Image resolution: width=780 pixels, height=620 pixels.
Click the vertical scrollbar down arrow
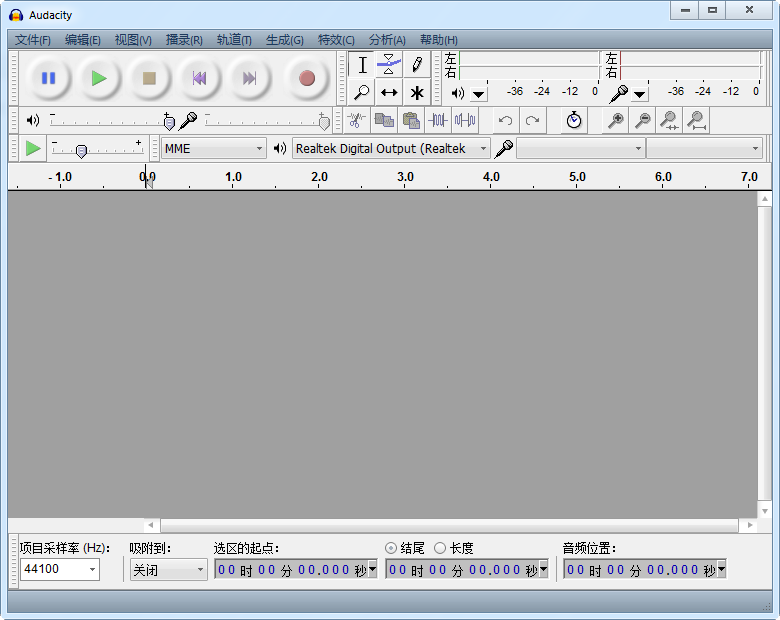[765, 511]
